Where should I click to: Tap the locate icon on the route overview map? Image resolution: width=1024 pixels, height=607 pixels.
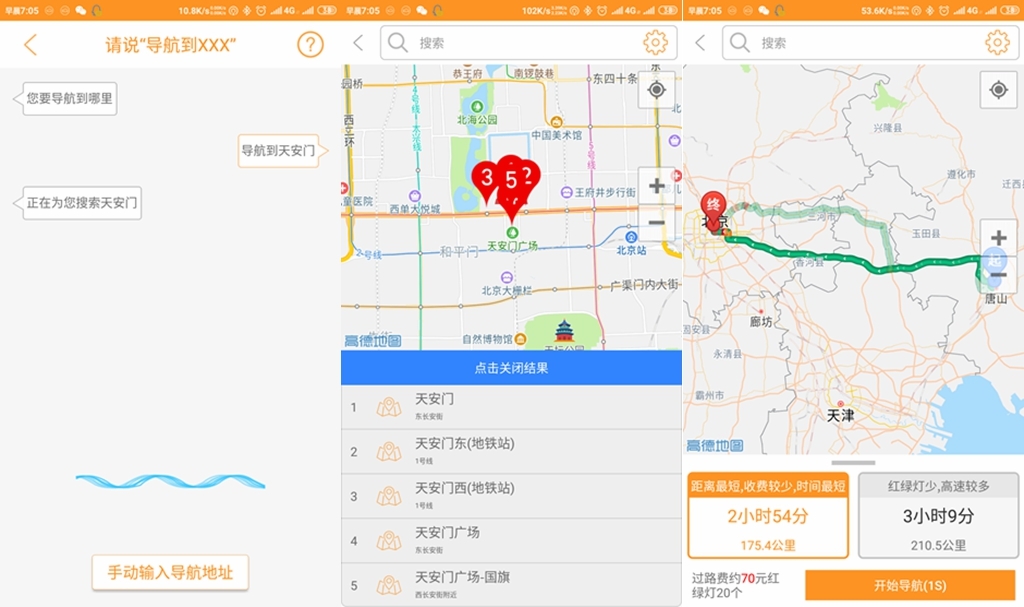click(x=999, y=90)
